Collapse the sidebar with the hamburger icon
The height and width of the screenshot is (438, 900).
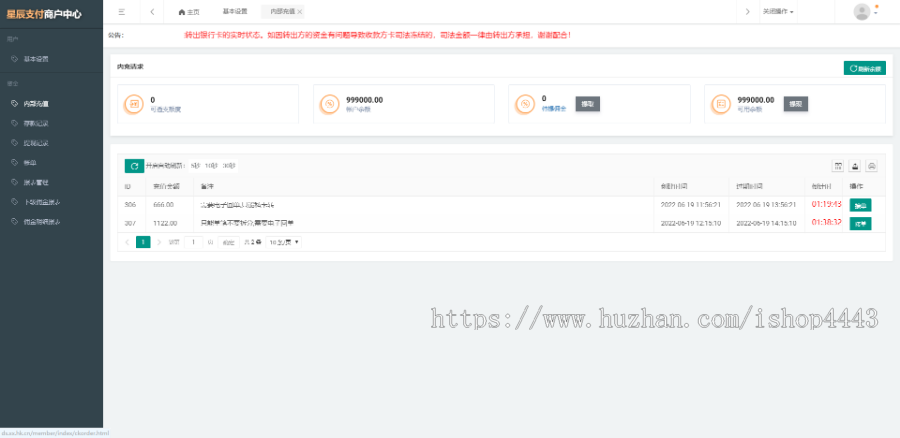pos(121,11)
